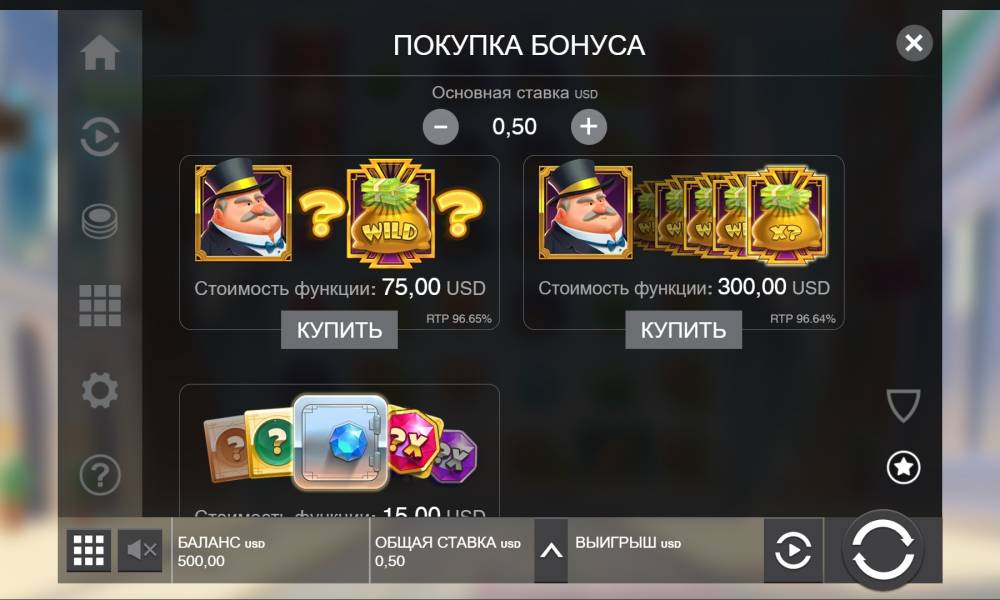Open the help question mark icon
This screenshot has height=600, width=1000.
pyautogui.click(x=99, y=475)
